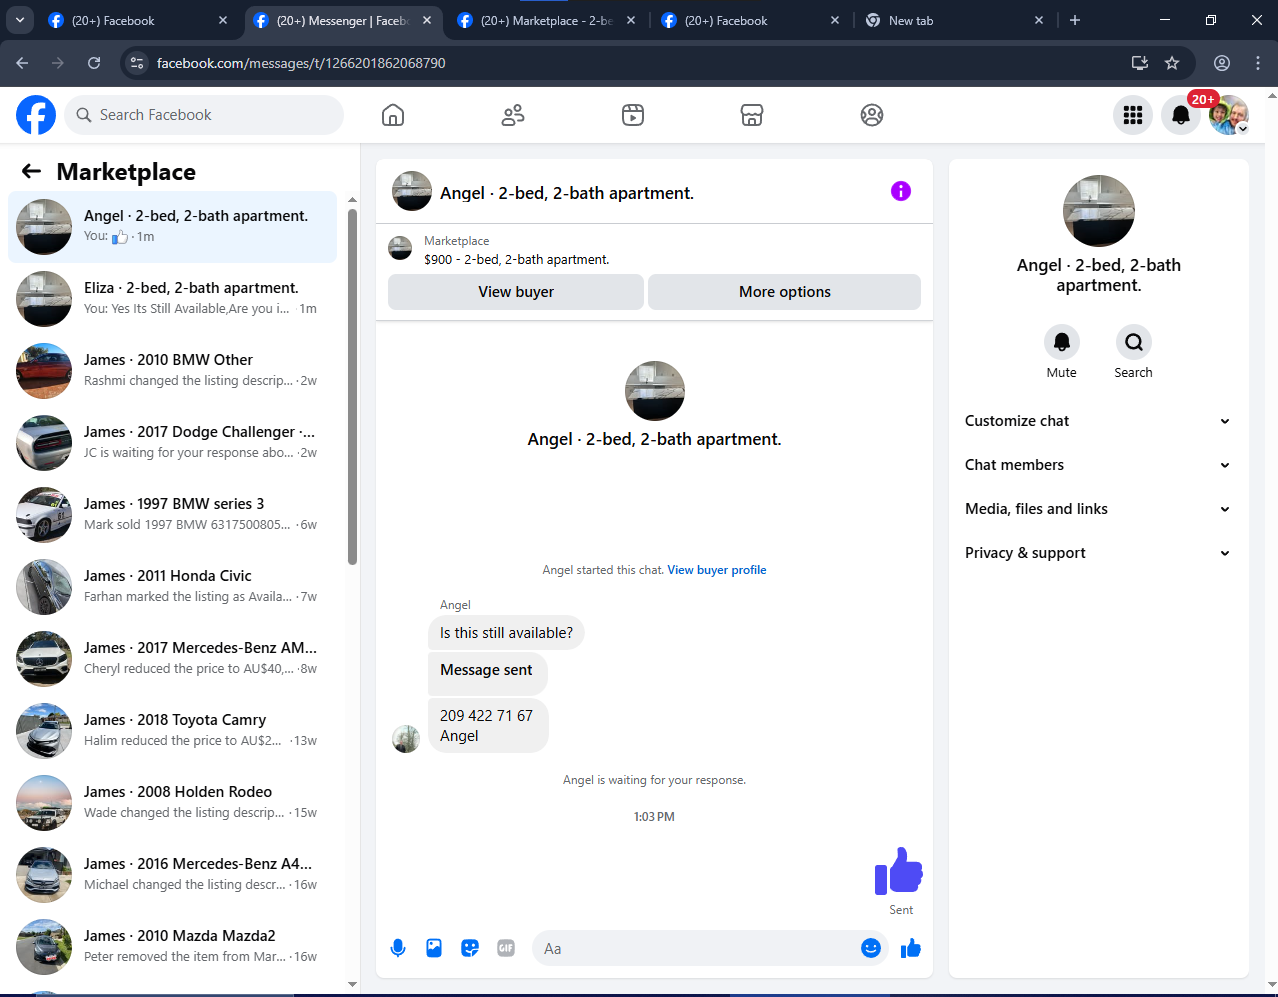1278x997 pixels.
Task: Click the 209 422 71 67 Angel message
Action: point(488,726)
